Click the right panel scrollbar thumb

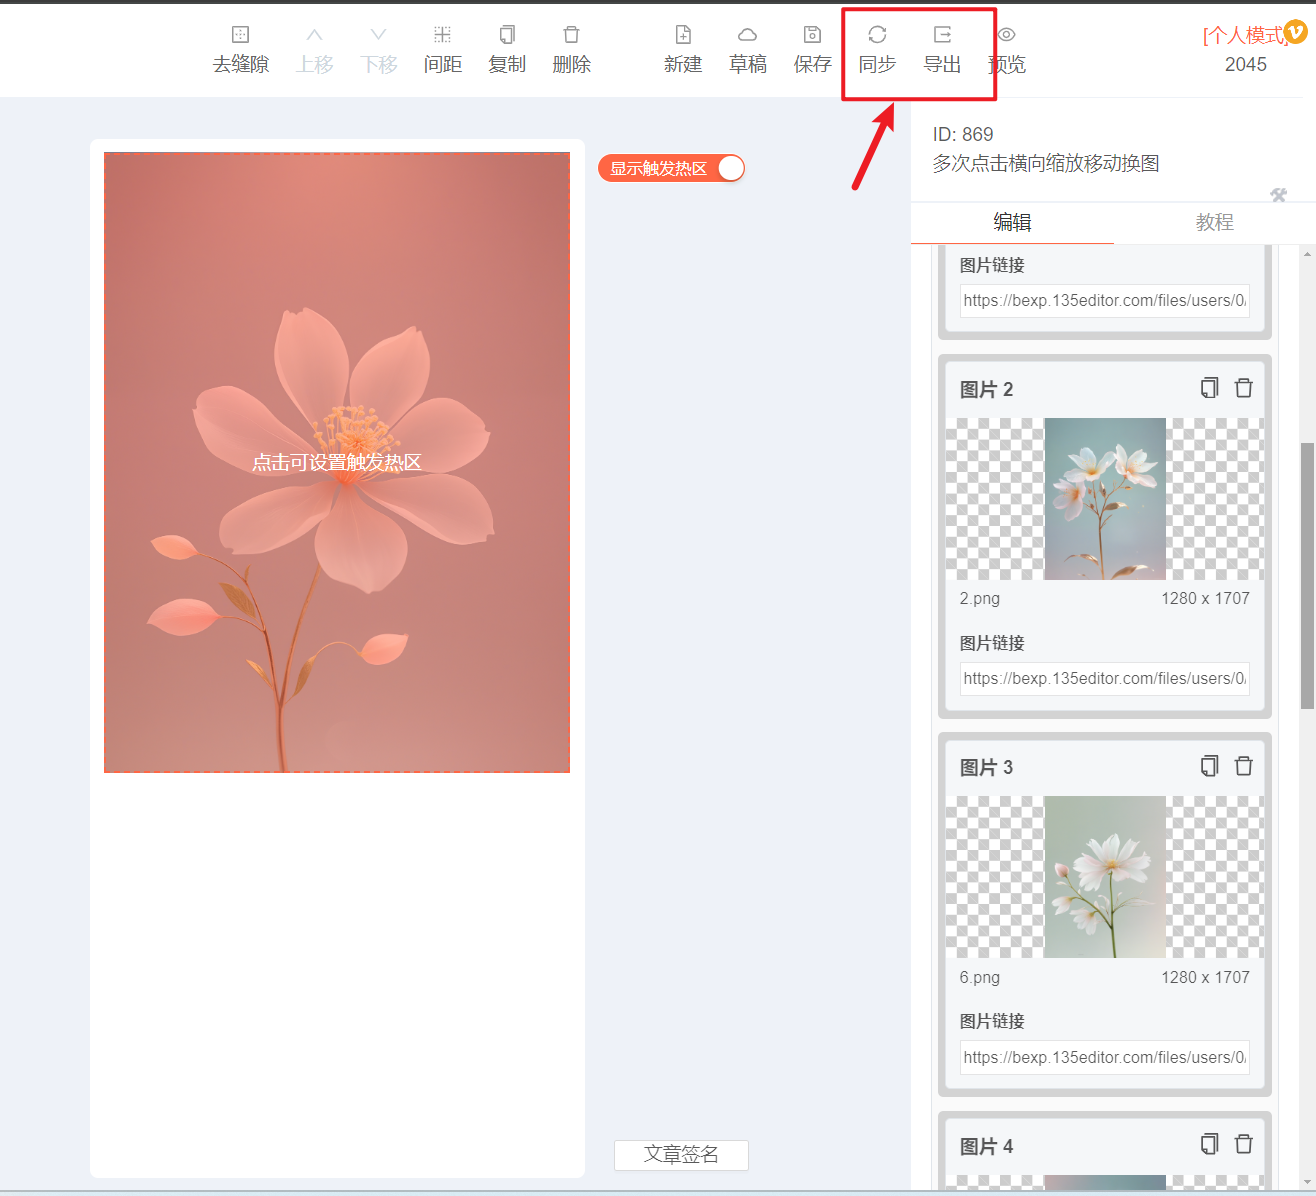(x=1307, y=575)
